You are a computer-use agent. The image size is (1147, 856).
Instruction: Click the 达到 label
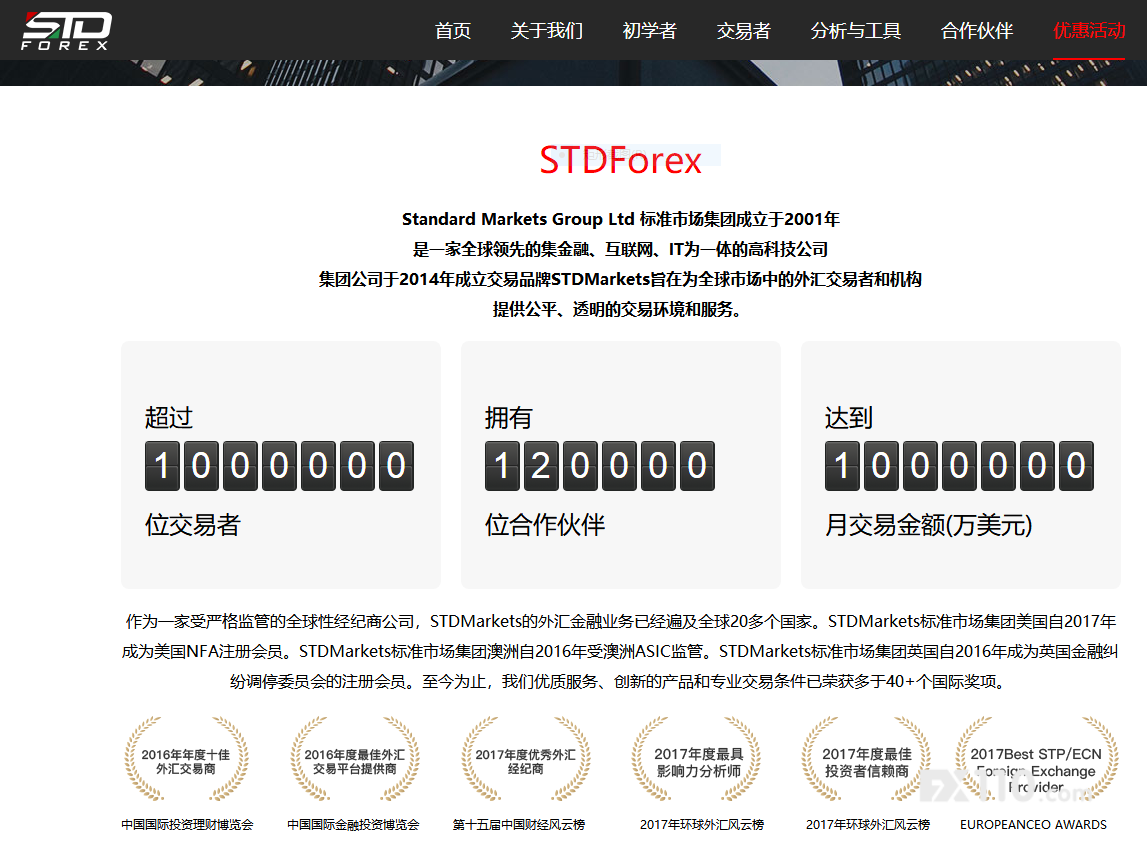849,418
